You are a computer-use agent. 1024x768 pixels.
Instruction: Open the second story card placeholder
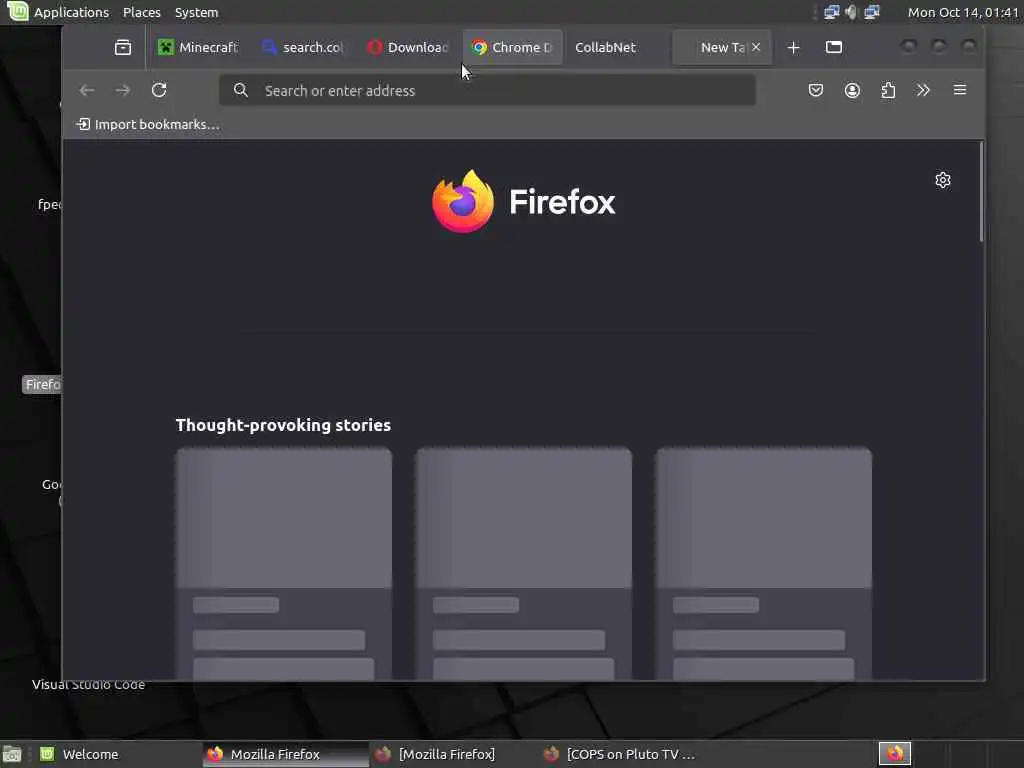pos(524,564)
